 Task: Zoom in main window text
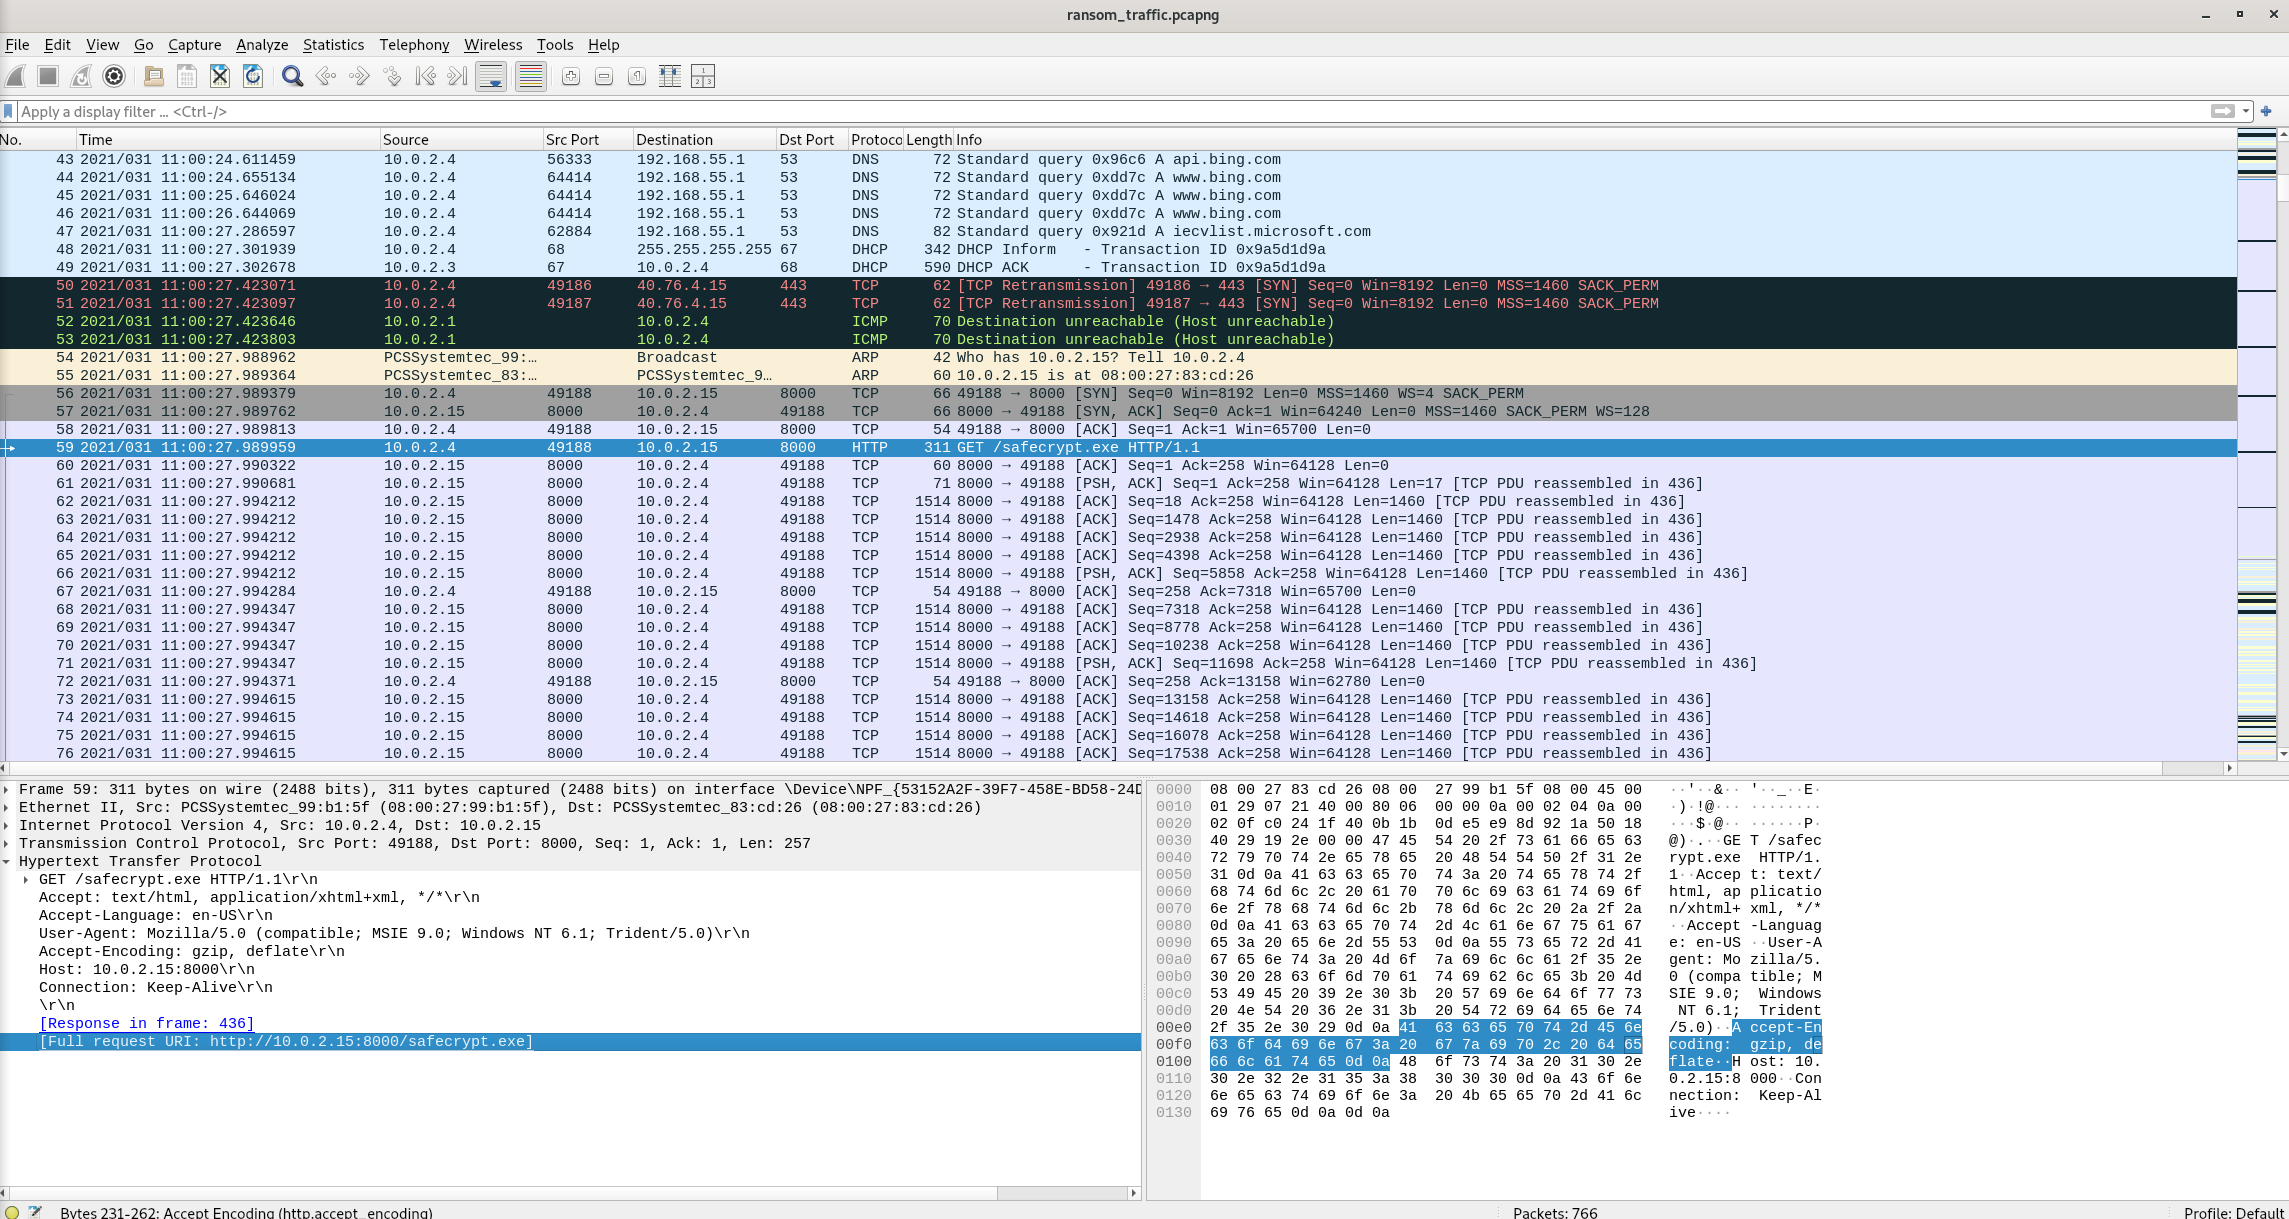571,76
